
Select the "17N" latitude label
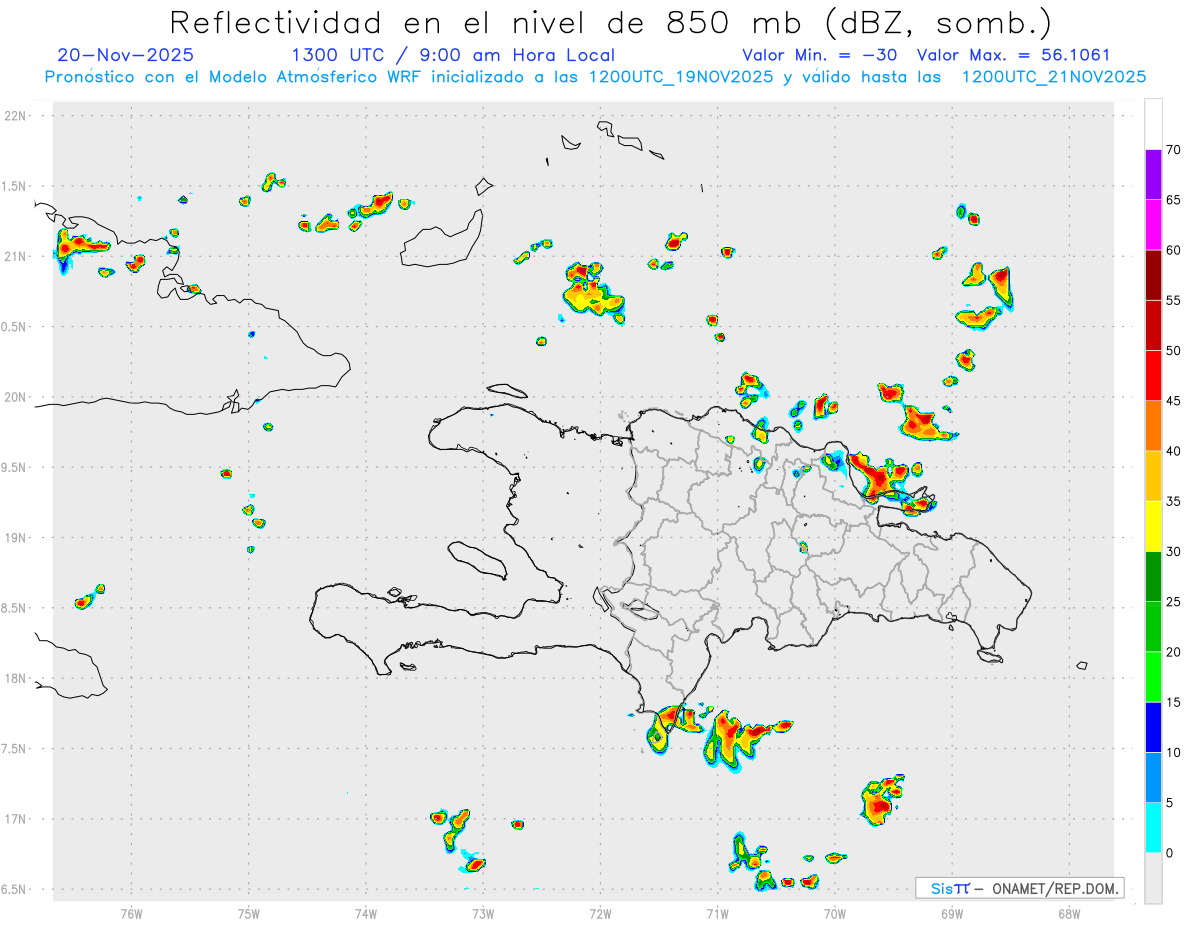[x=16, y=819]
